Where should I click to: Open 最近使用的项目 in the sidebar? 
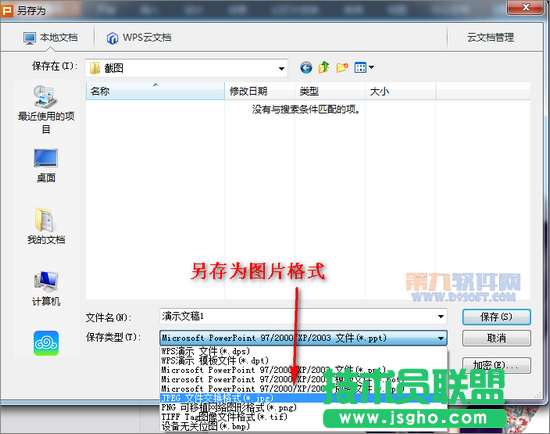(46, 109)
